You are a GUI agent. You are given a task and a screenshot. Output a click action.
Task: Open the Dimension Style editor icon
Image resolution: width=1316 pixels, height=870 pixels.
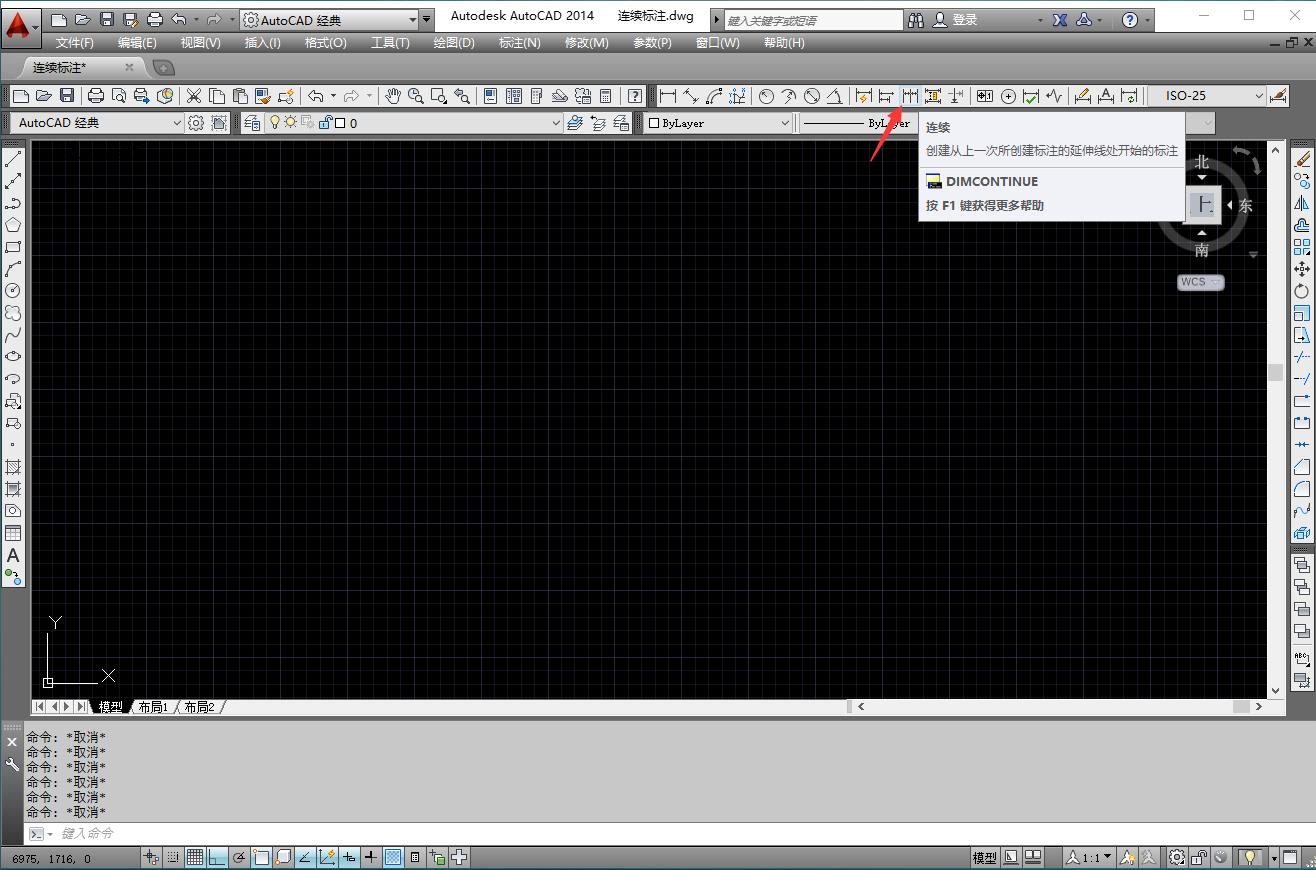(1278, 96)
